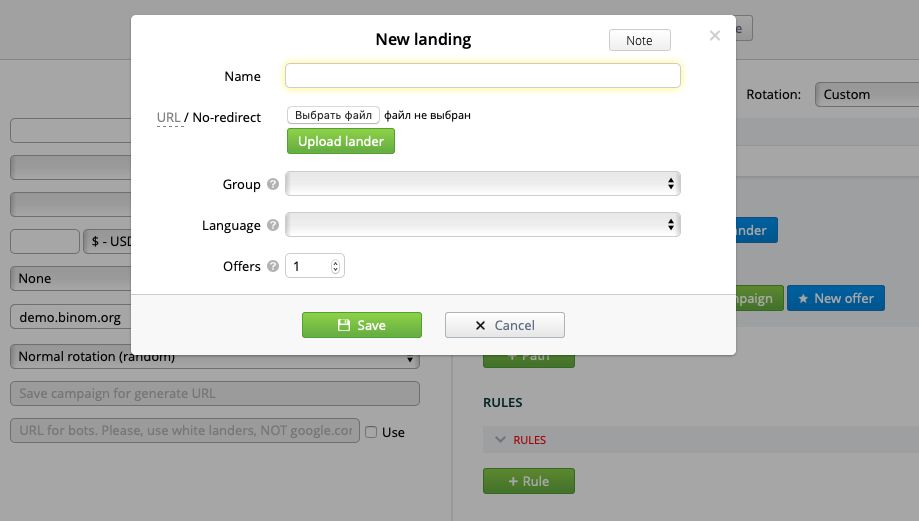Click the star icon on New offer
The image size is (919, 521).
pos(801,298)
